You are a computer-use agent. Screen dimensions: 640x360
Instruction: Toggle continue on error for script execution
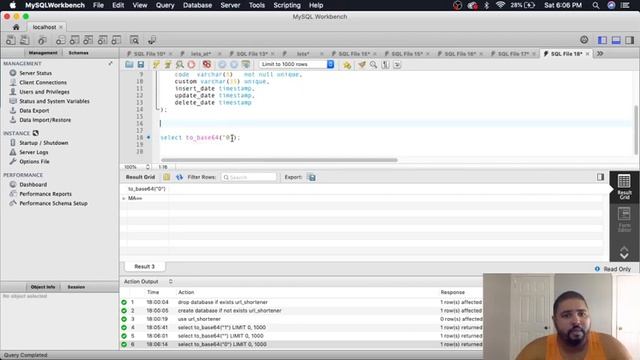[x=207, y=64]
